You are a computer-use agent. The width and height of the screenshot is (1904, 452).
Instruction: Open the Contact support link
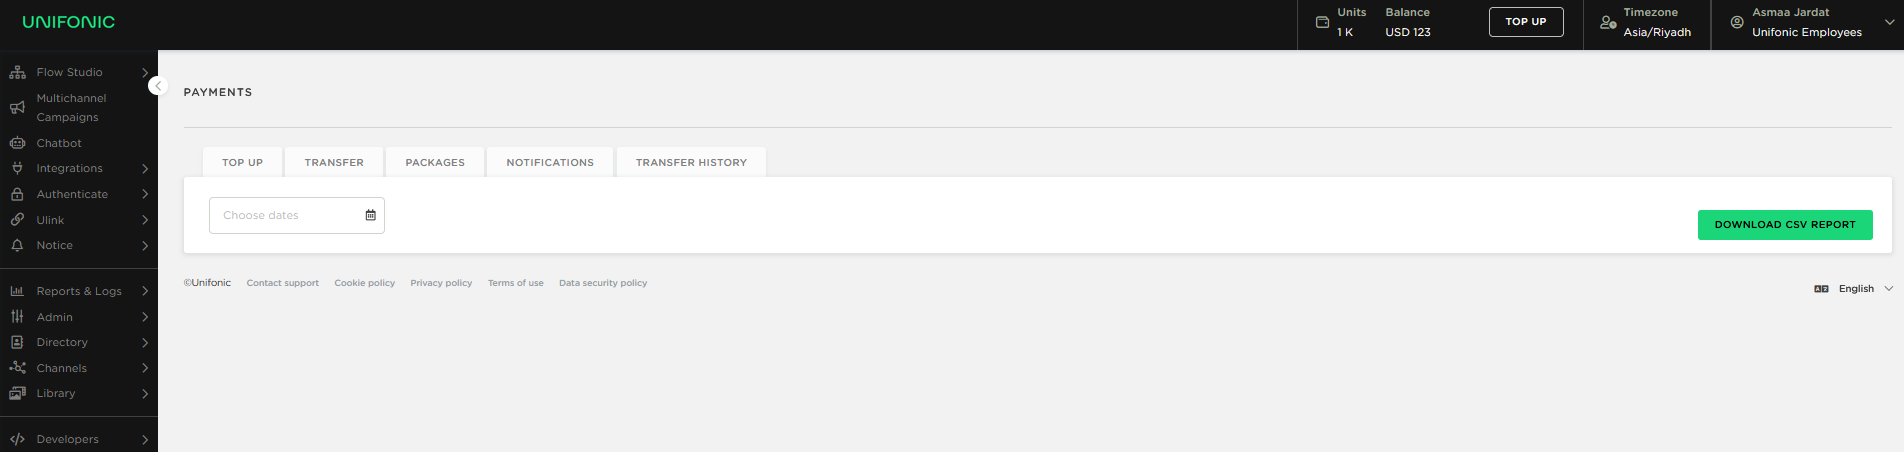coord(283,283)
